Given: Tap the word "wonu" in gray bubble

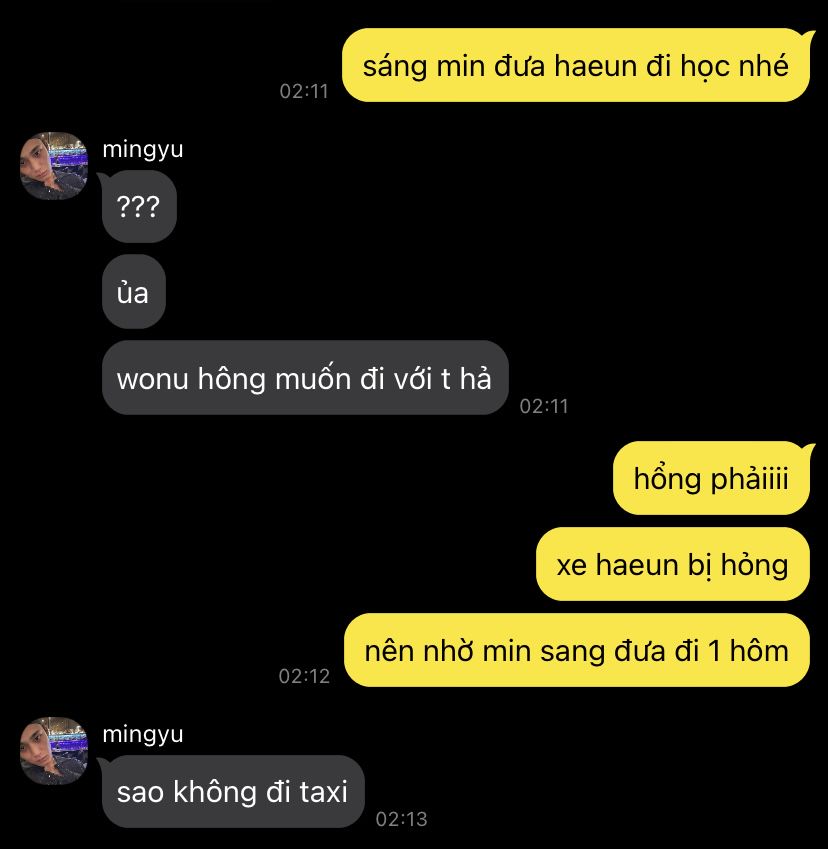Looking at the screenshot, I should point(153,379).
